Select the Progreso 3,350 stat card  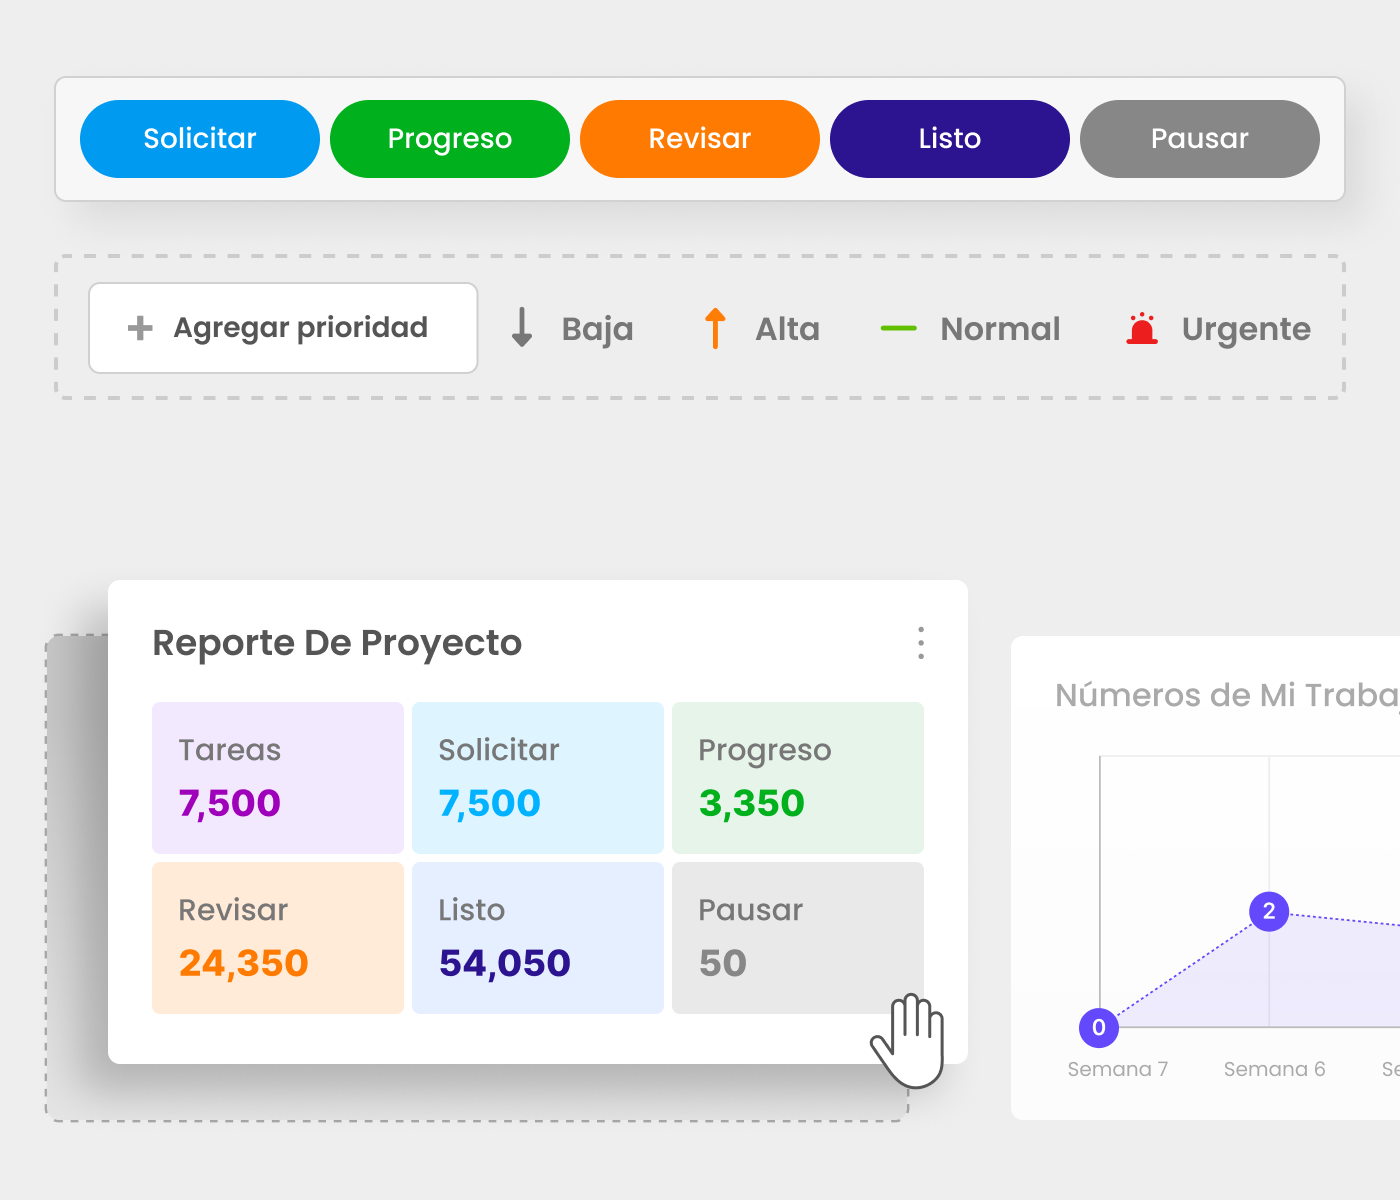[798, 778]
